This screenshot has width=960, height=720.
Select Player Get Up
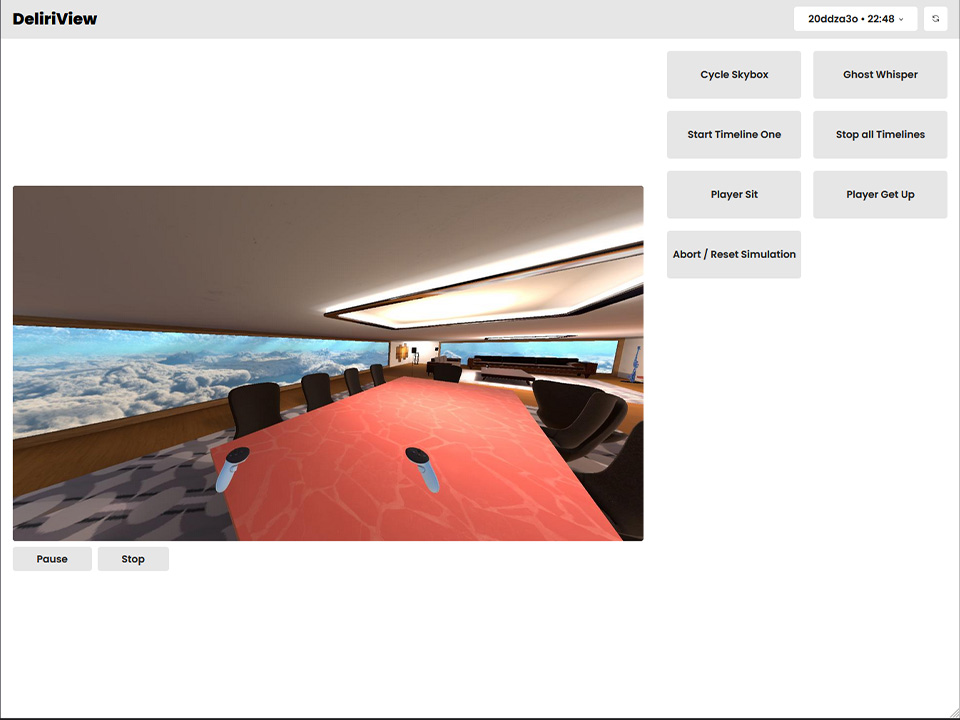[880, 195]
